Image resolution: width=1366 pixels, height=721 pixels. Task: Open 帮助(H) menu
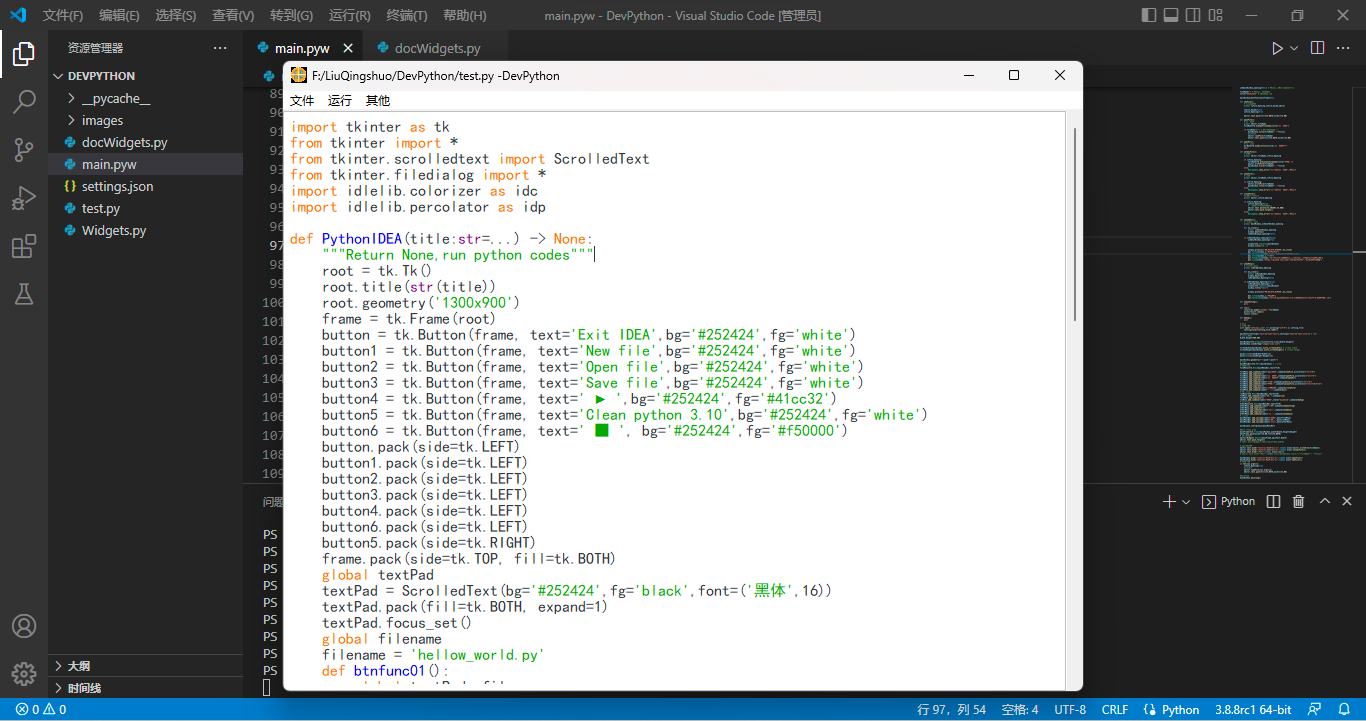(464, 16)
